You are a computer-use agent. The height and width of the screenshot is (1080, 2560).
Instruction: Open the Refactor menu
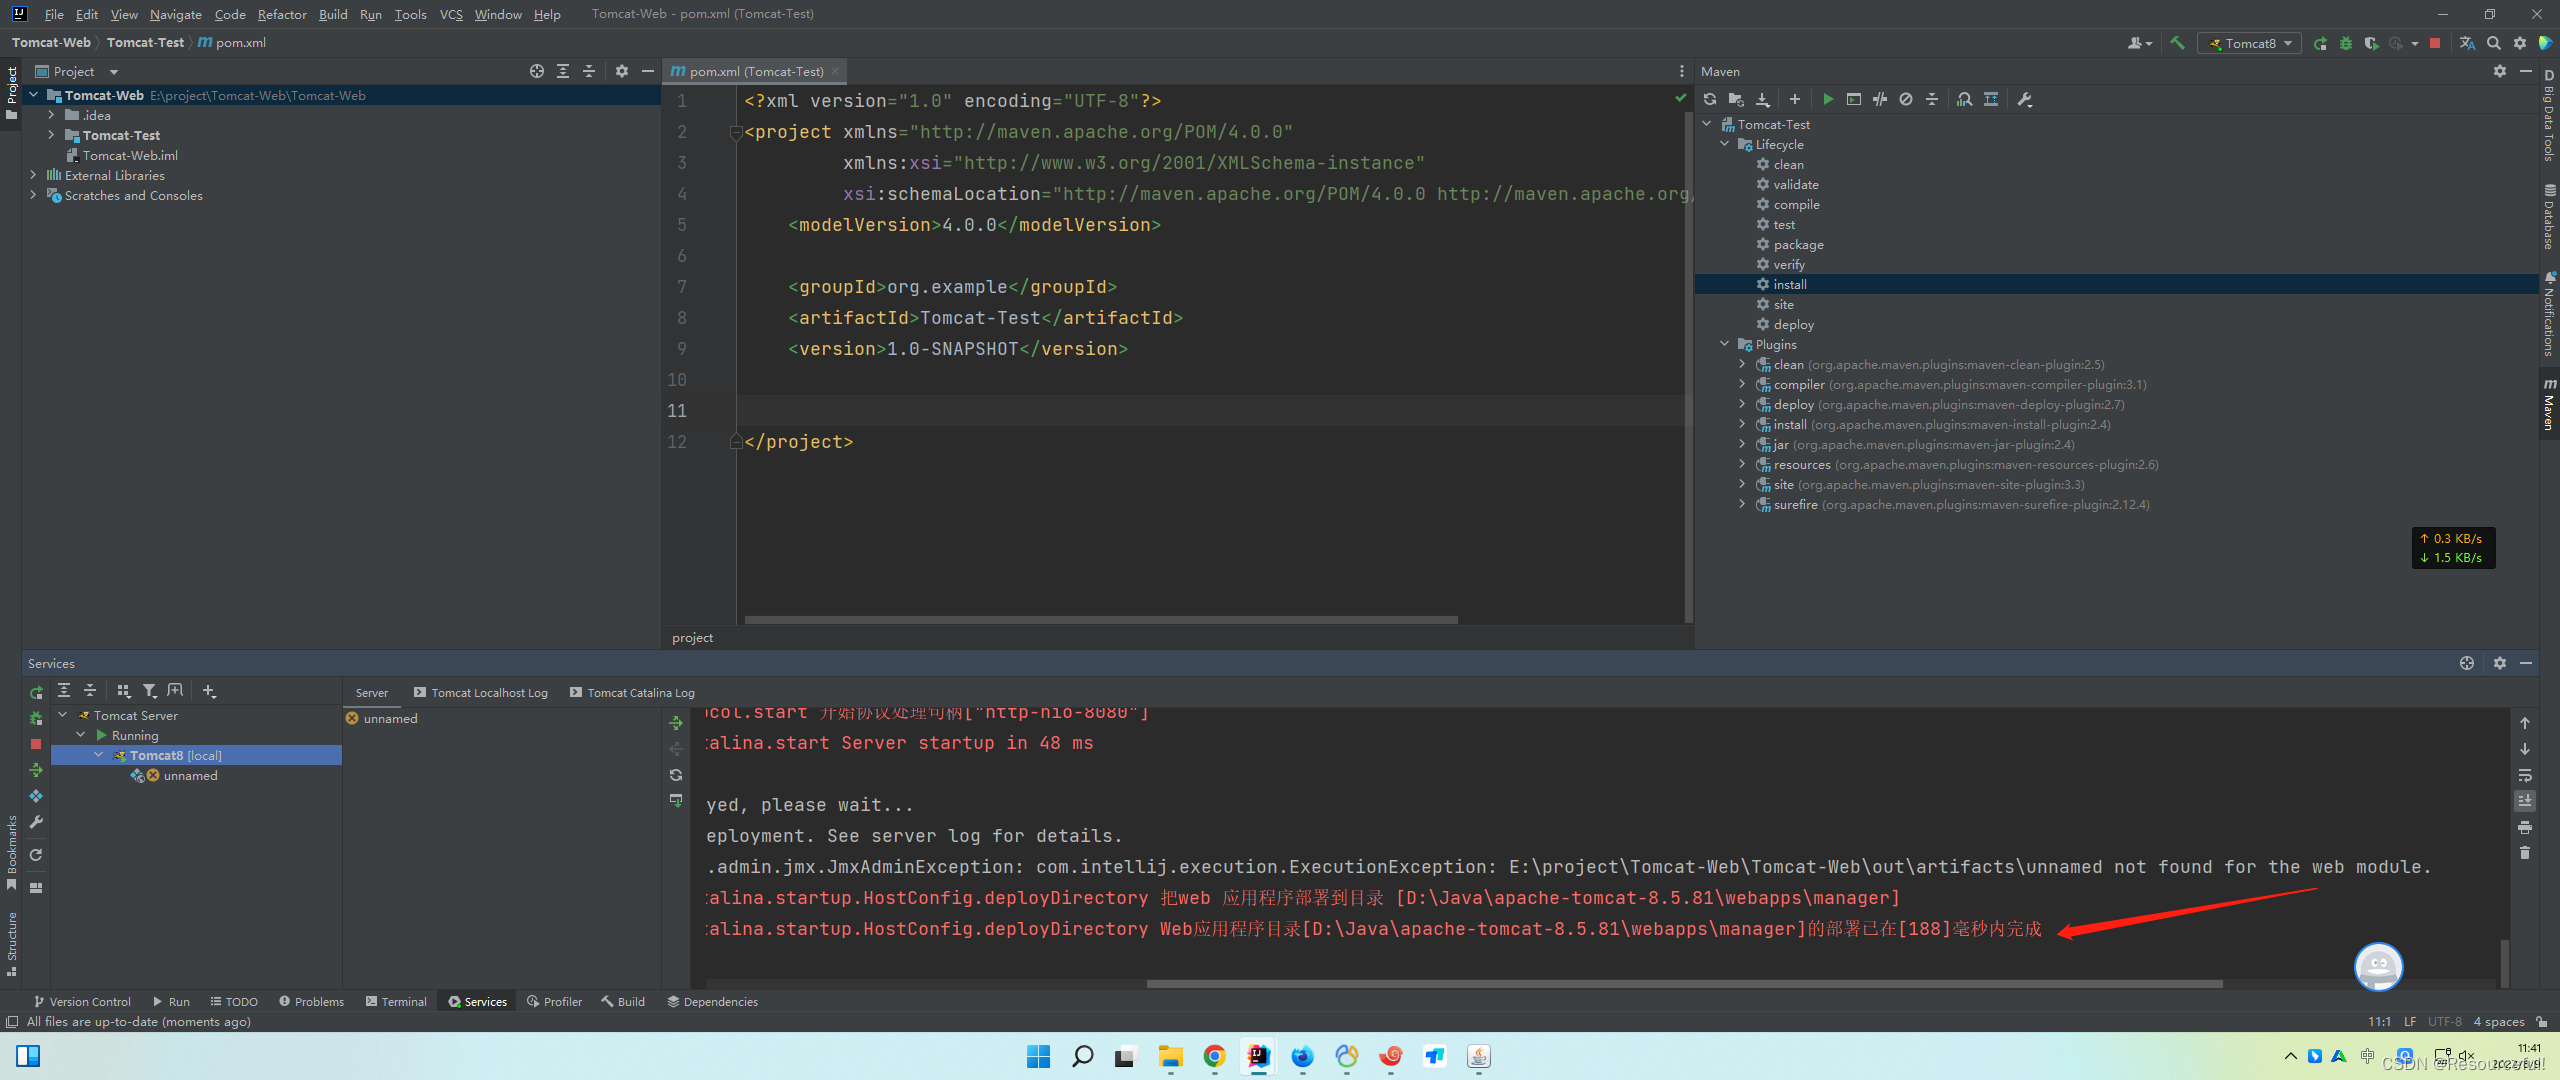[x=282, y=14]
